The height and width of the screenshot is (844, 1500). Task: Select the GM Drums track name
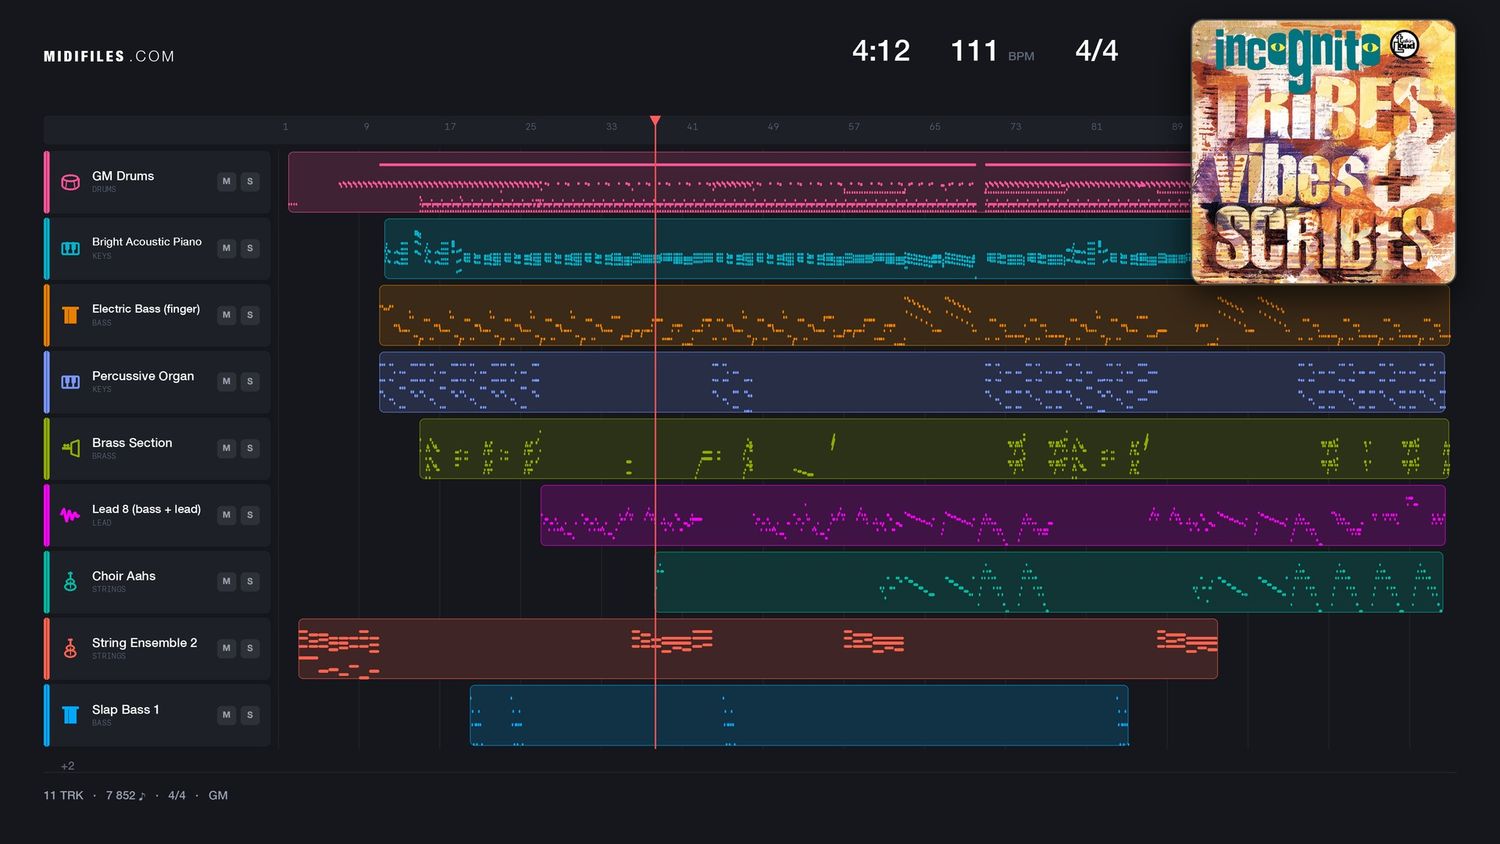(123, 176)
